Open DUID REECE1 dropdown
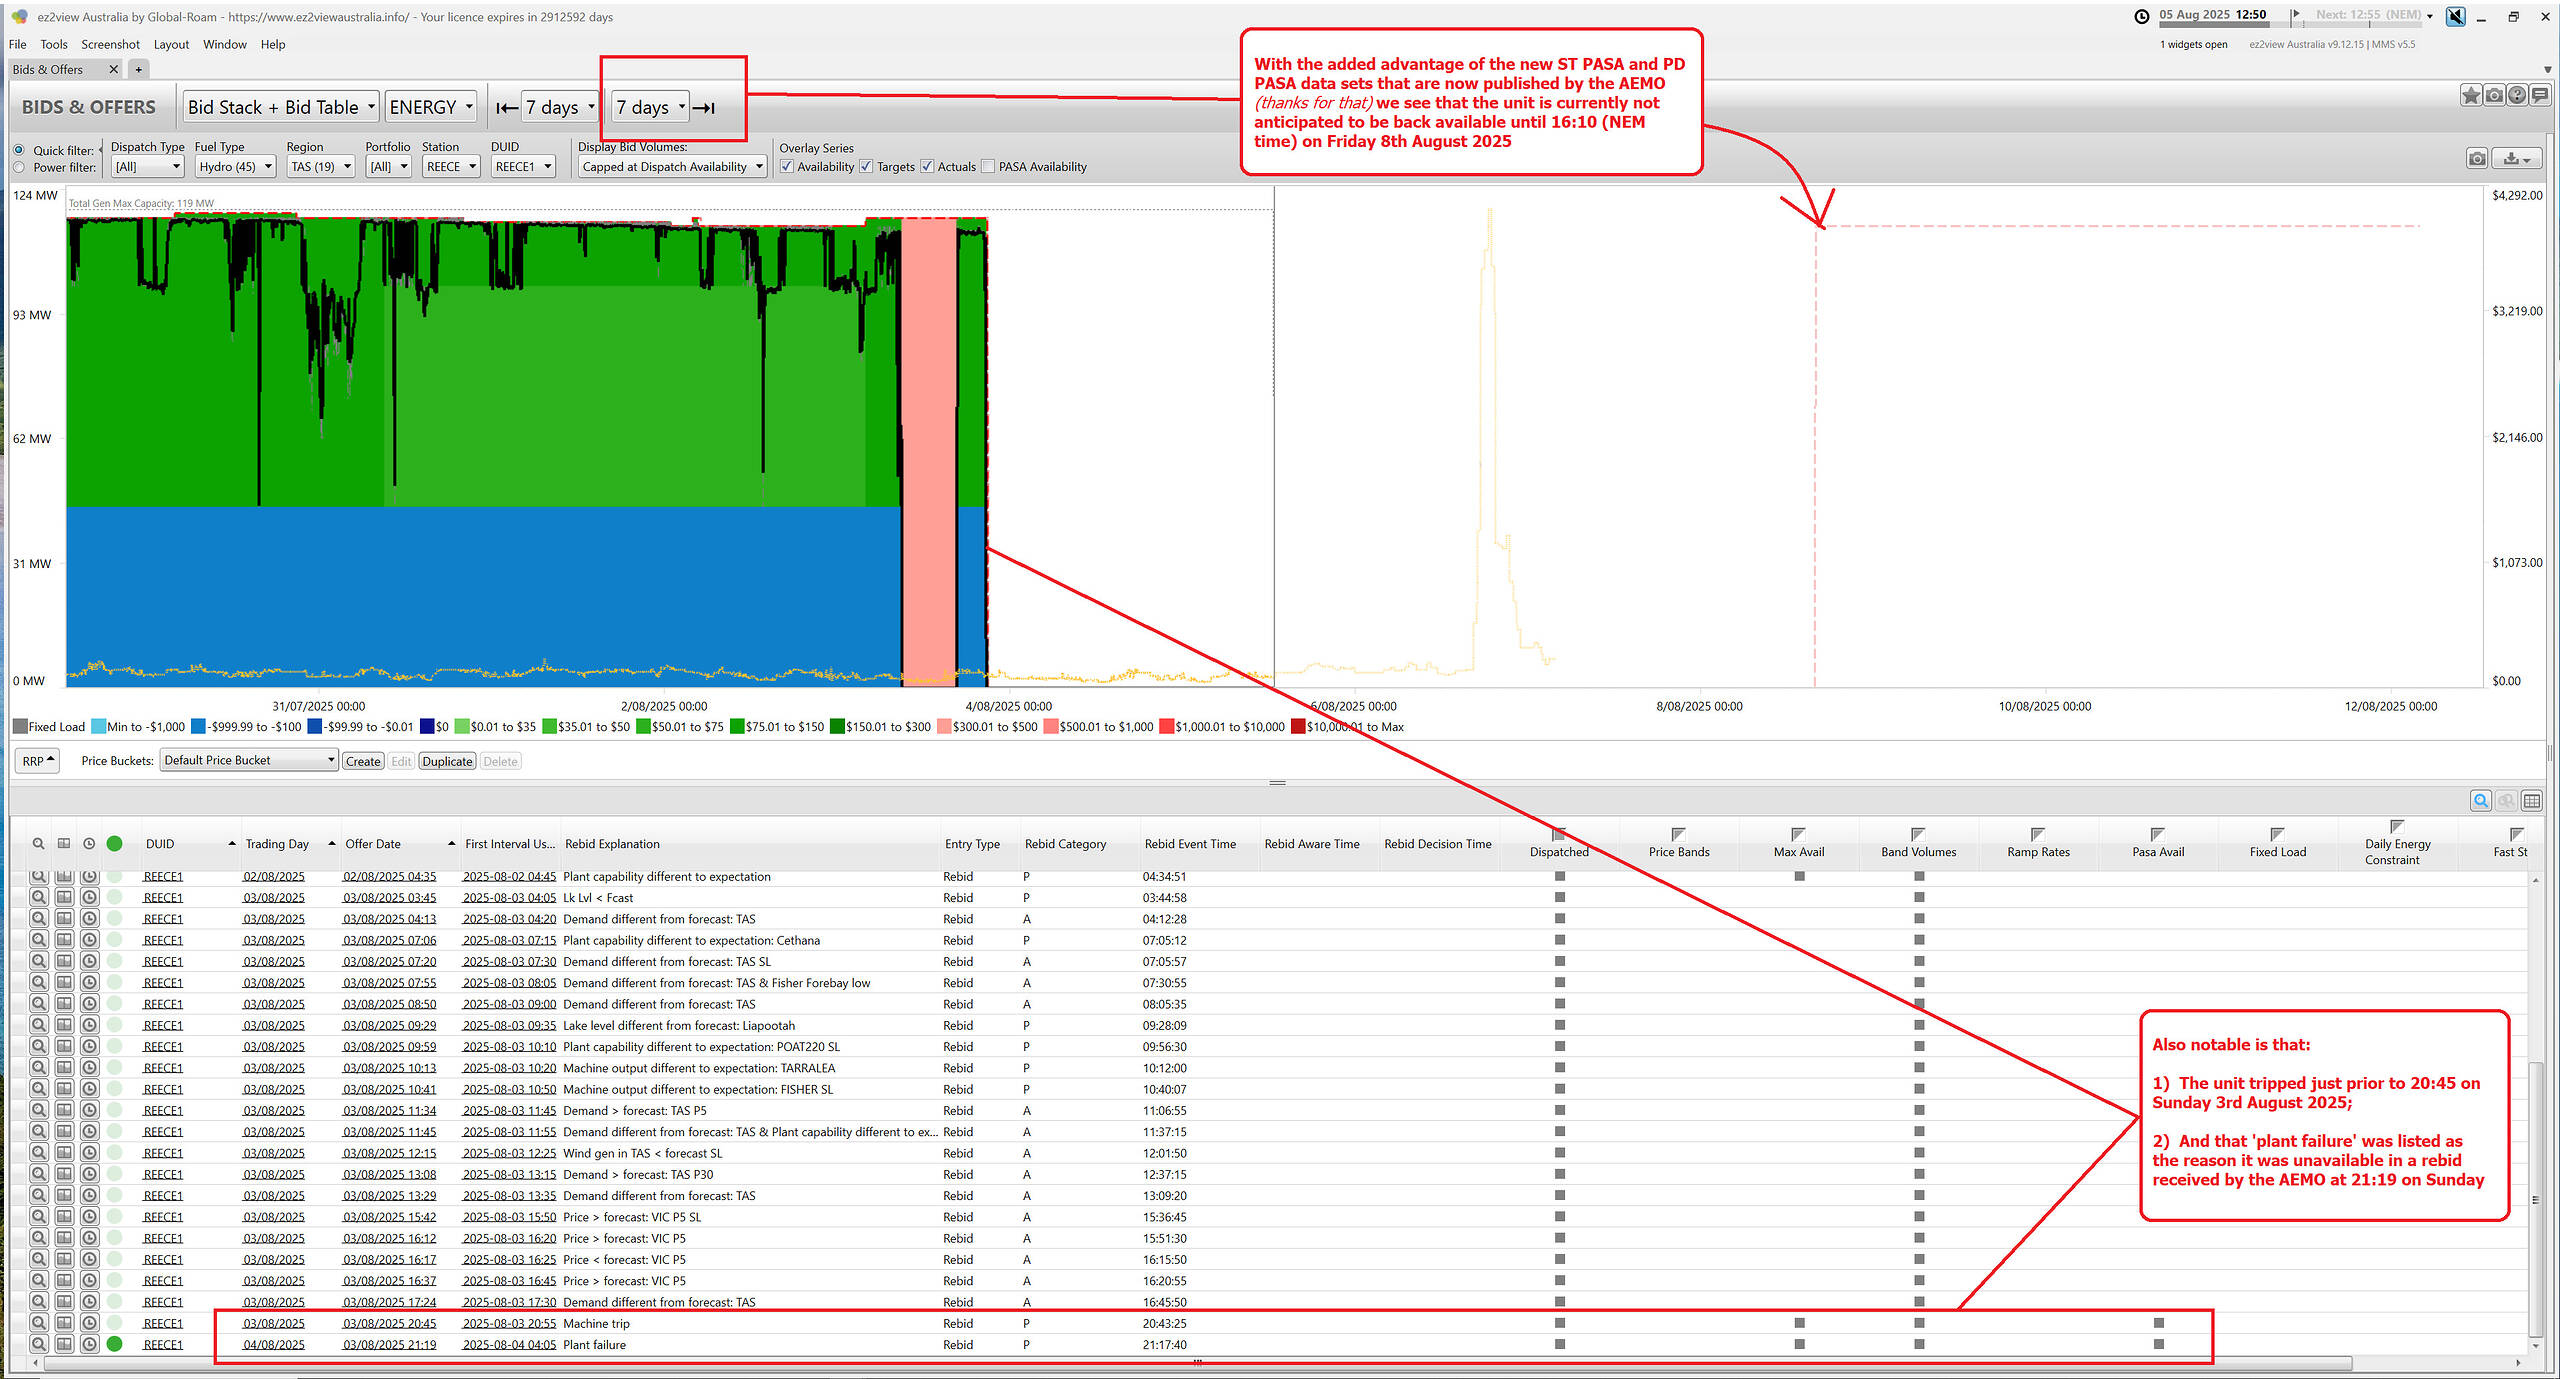The image size is (2560, 1379). point(523,167)
